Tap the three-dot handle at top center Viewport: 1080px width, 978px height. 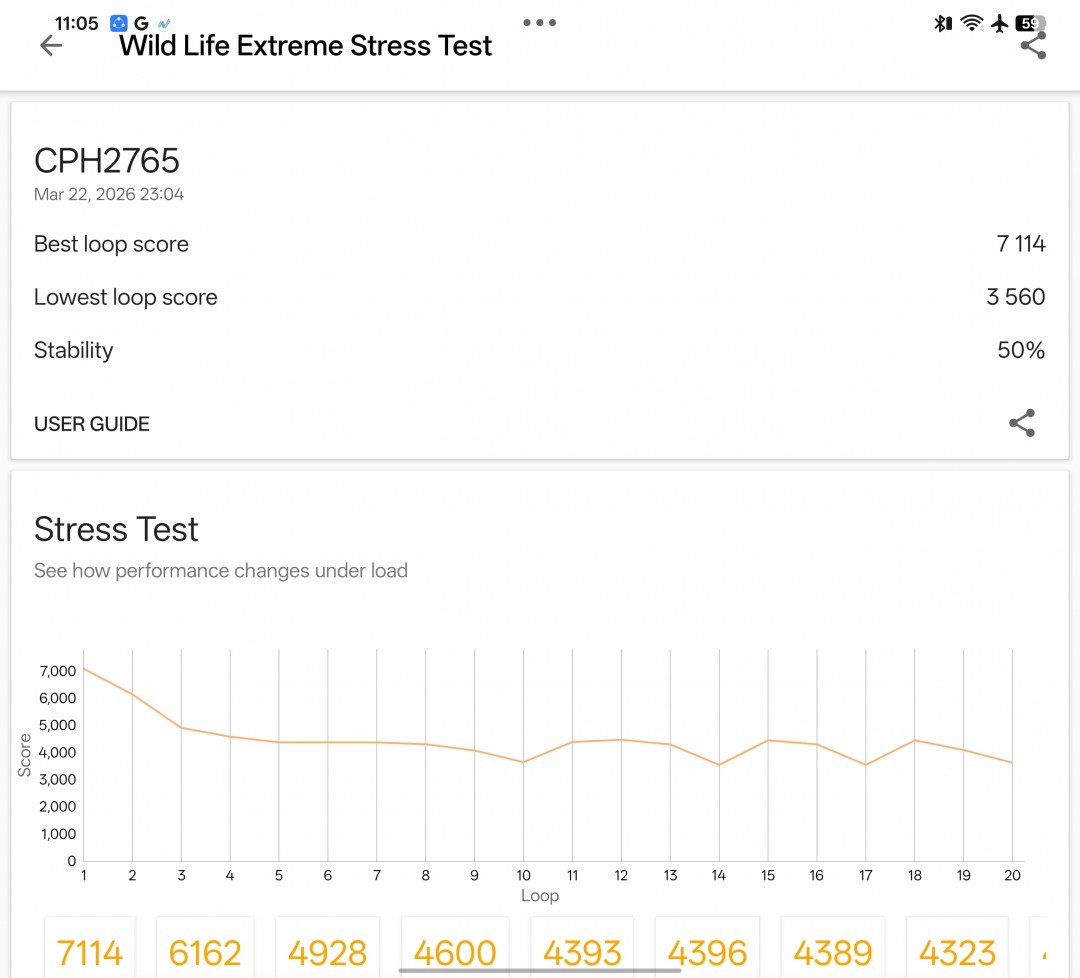pos(539,22)
